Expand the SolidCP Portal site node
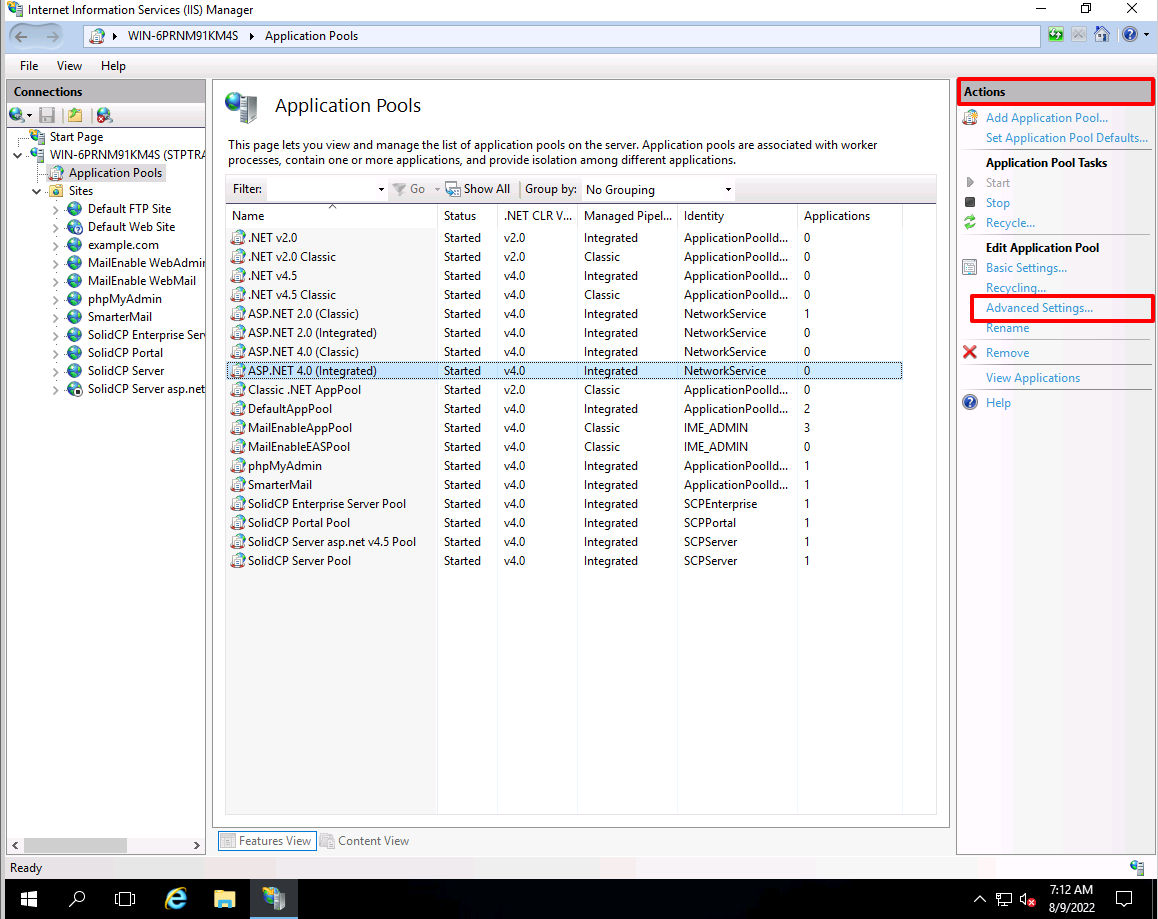Image resolution: width=1158 pixels, height=919 pixels. 55,353
